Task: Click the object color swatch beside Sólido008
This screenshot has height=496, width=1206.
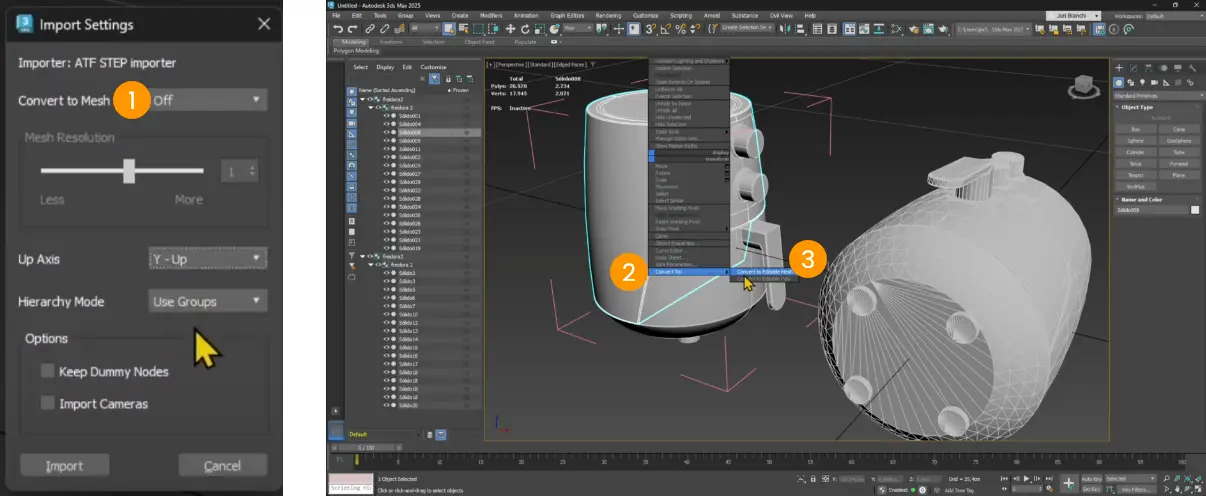Action: pyautogui.click(x=1195, y=210)
